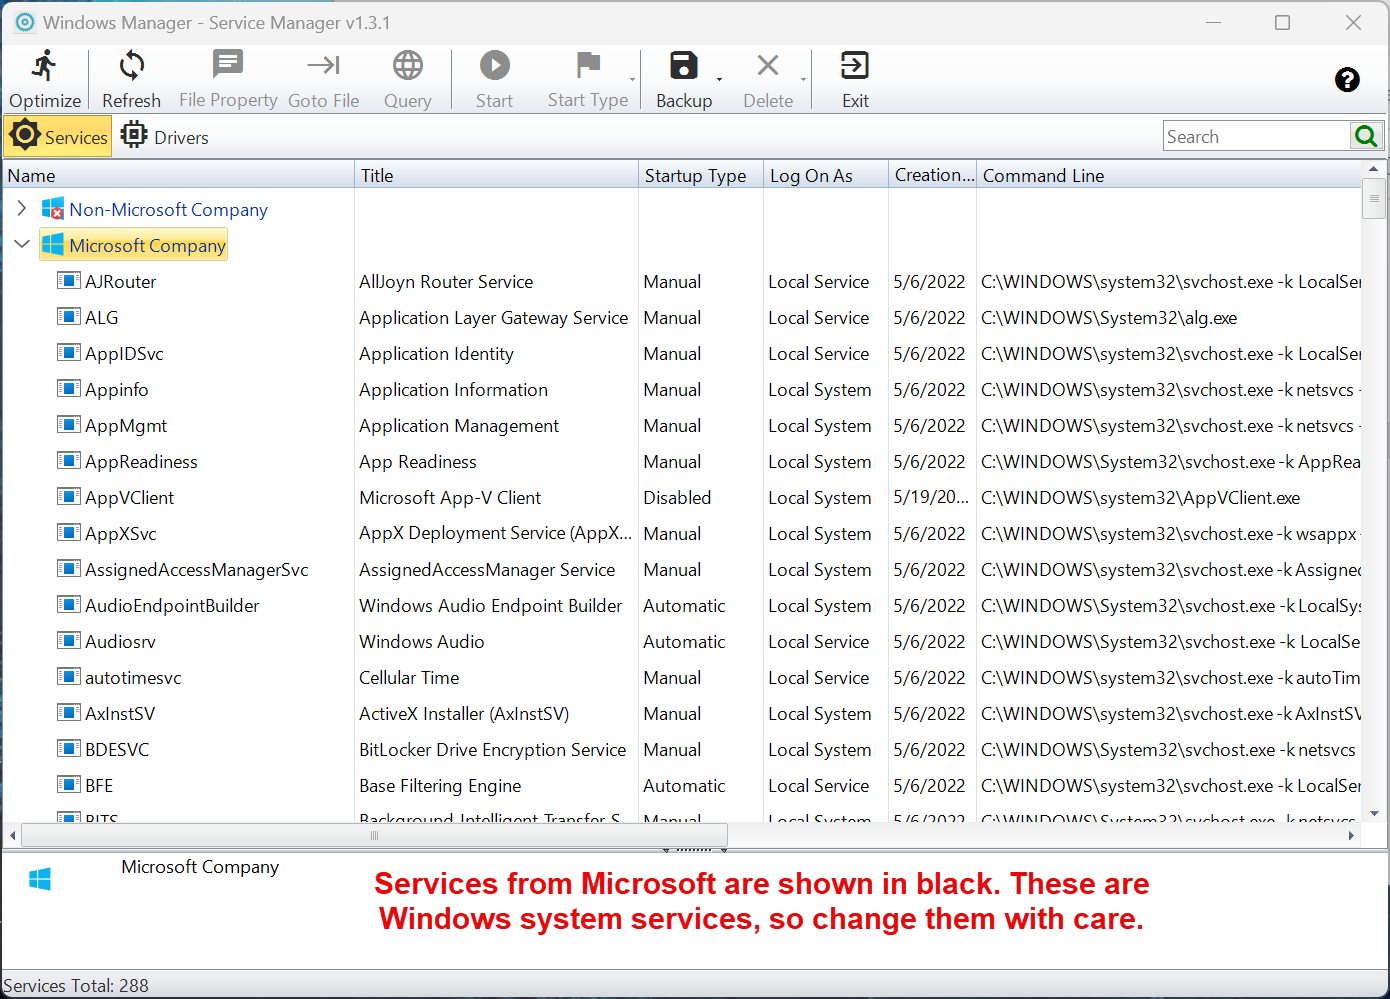
Task: Click the AJRouter service icon
Action: pos(69,281)
